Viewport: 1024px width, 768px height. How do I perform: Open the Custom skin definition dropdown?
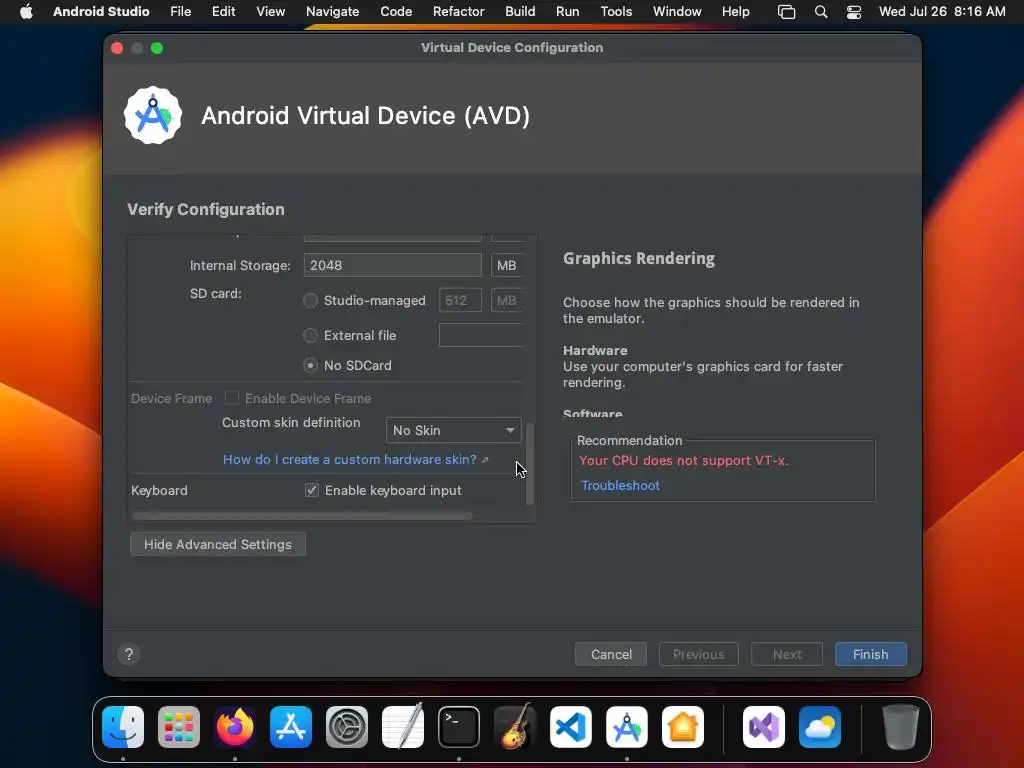pos(454,430)
